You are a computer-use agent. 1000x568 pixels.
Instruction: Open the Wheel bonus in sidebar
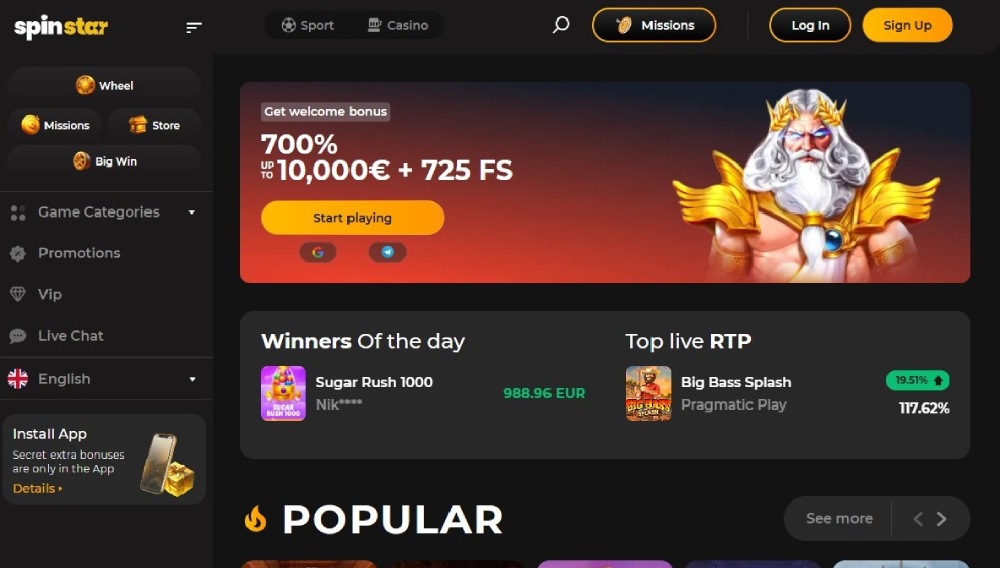105,85
